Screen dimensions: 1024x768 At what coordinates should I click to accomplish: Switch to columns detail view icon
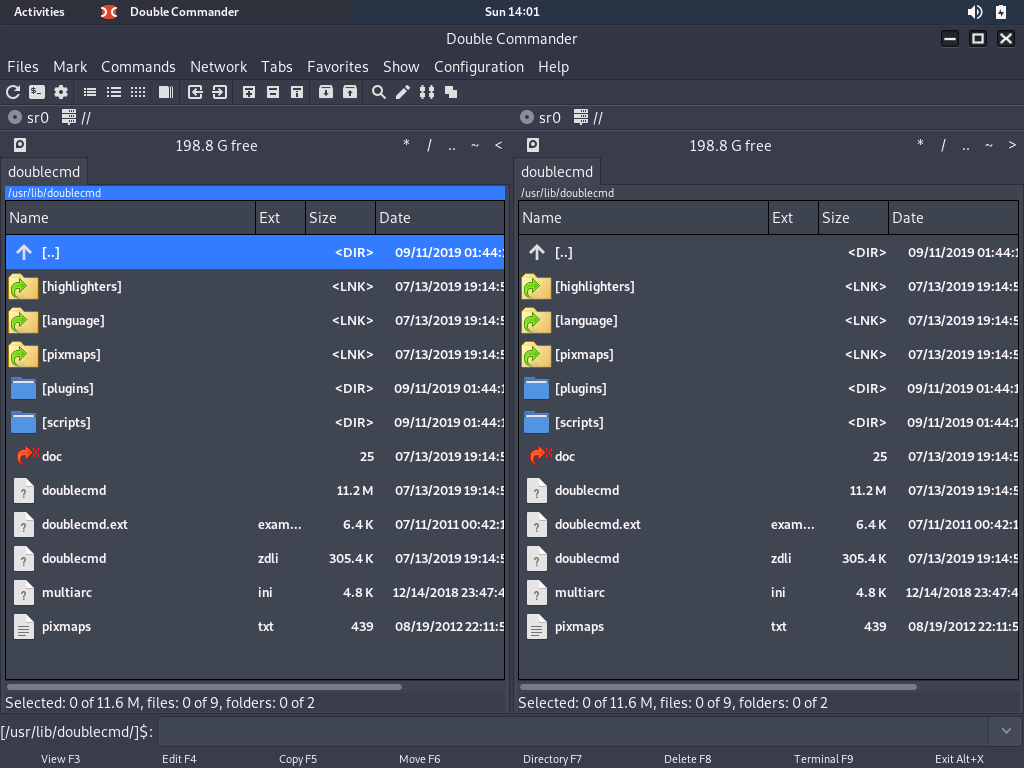tap(114, 92)
